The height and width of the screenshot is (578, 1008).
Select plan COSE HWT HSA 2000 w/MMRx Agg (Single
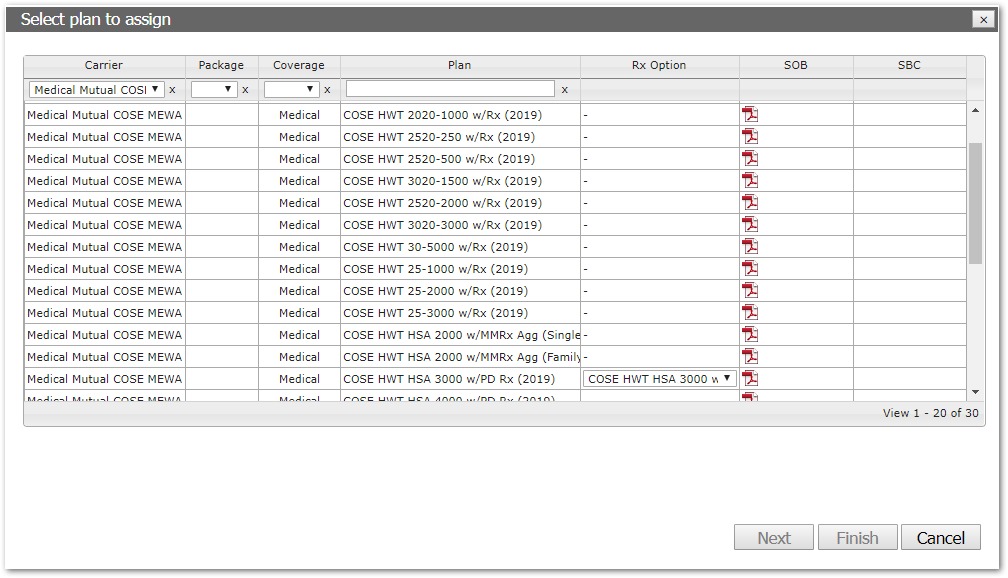click(x=462, y=335)
